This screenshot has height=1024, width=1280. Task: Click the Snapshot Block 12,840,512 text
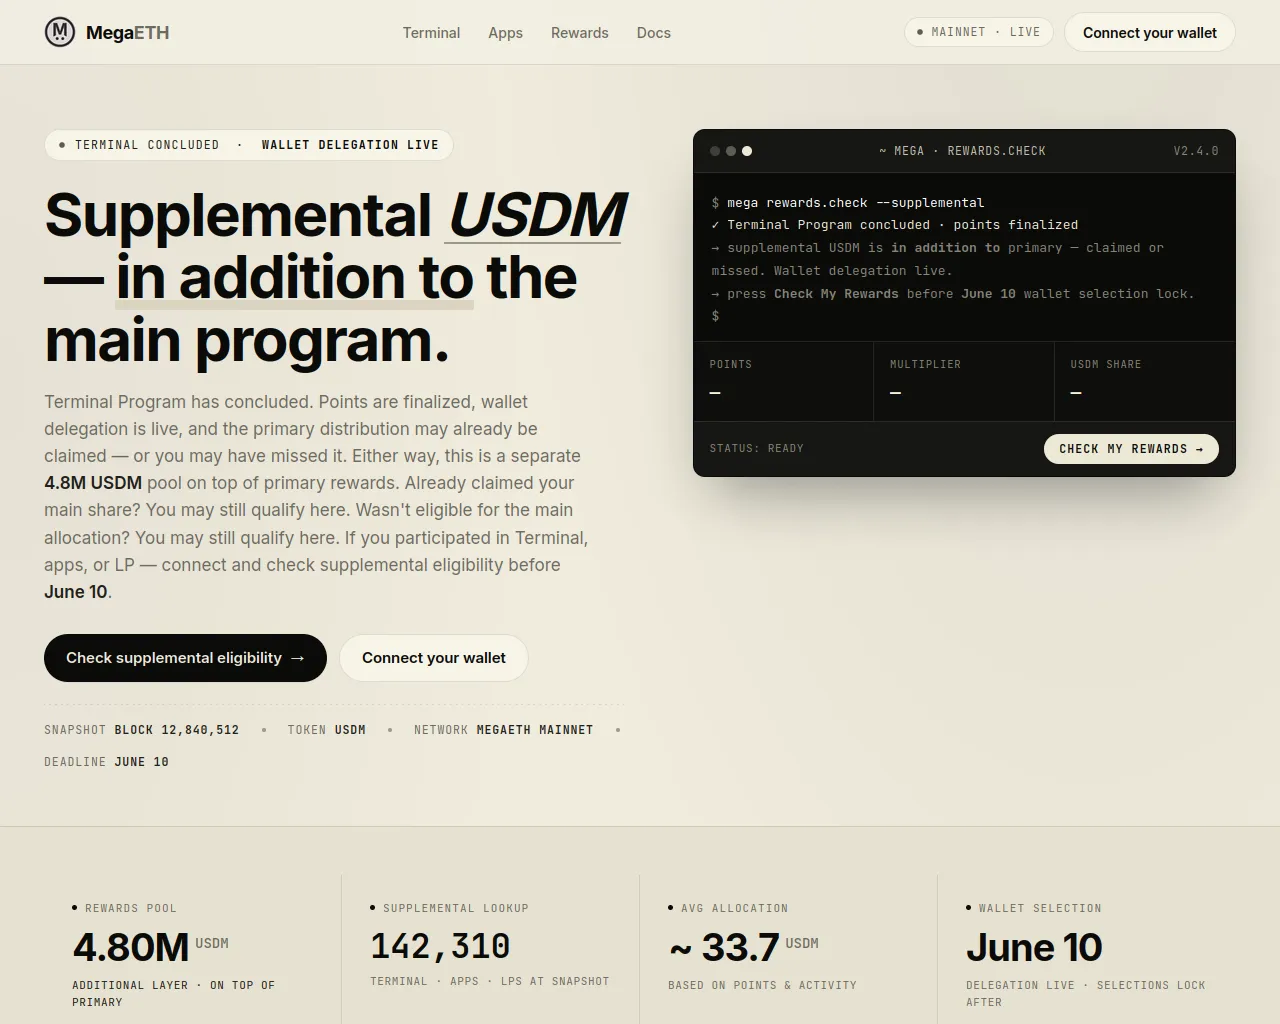coord(142,730)
